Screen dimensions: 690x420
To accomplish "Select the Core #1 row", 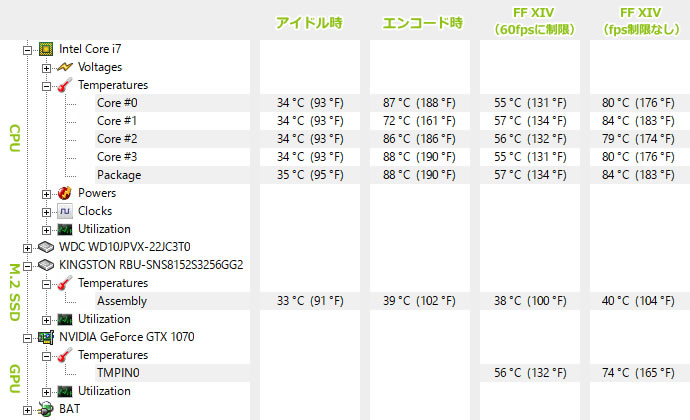I will 172,121.
